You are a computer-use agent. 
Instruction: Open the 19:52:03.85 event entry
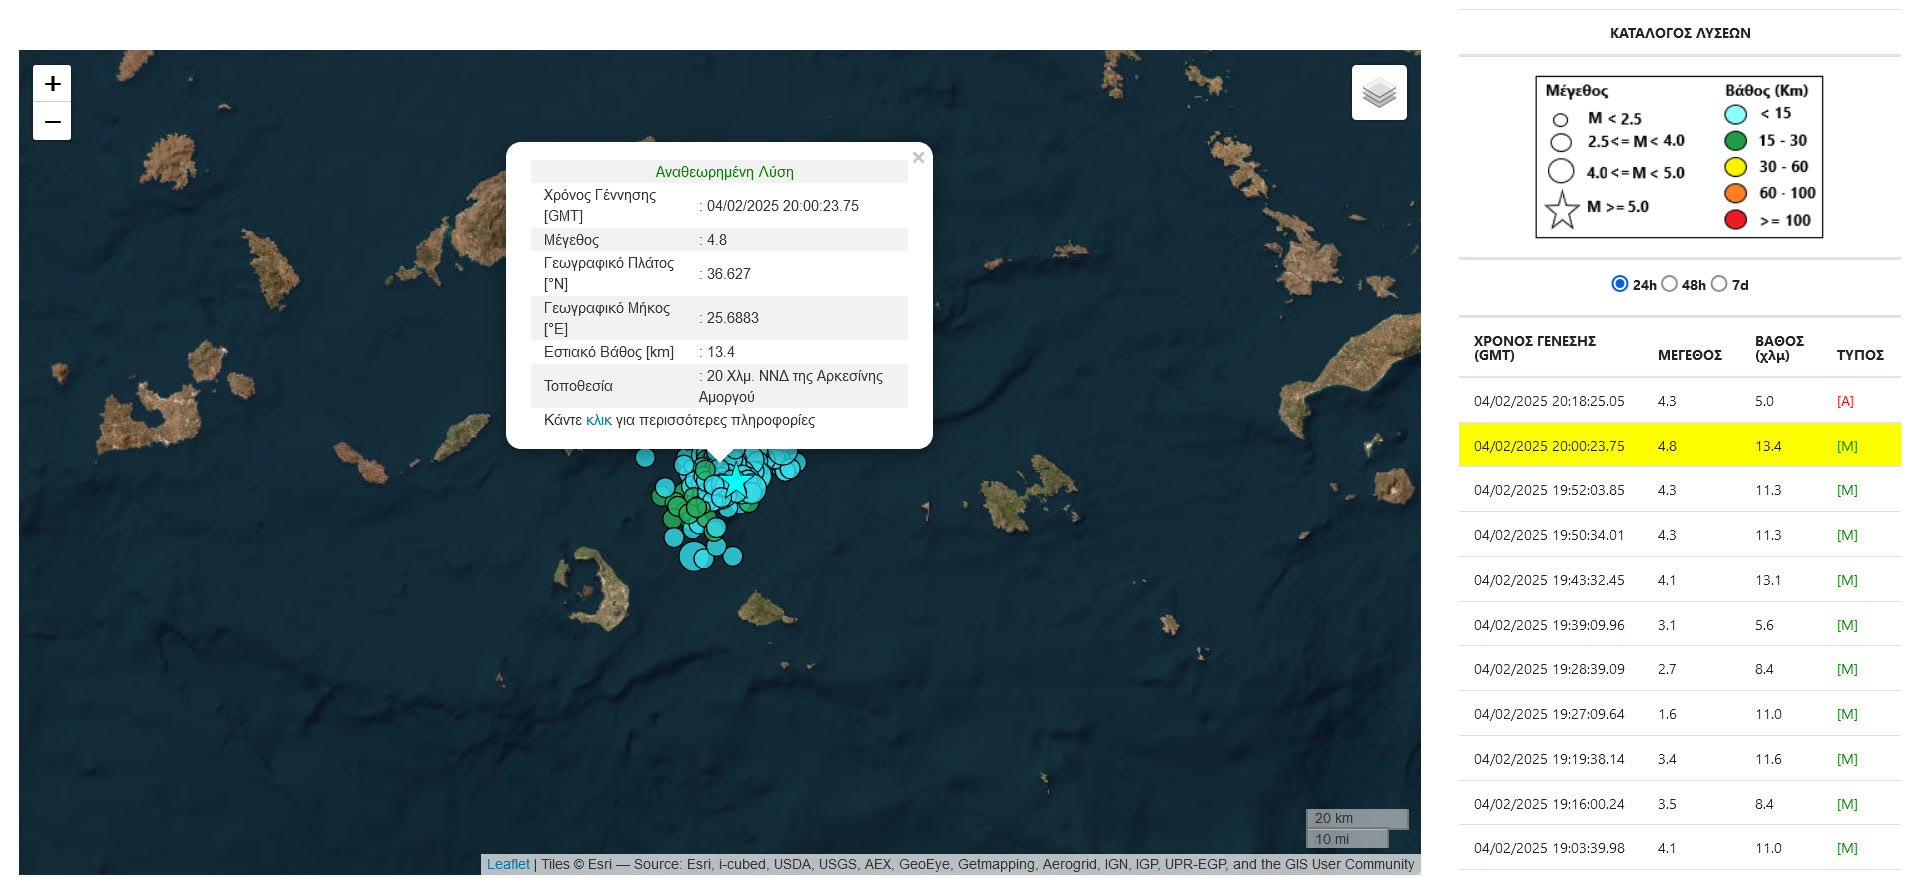pyautogui.click(x=1549, y=490)
